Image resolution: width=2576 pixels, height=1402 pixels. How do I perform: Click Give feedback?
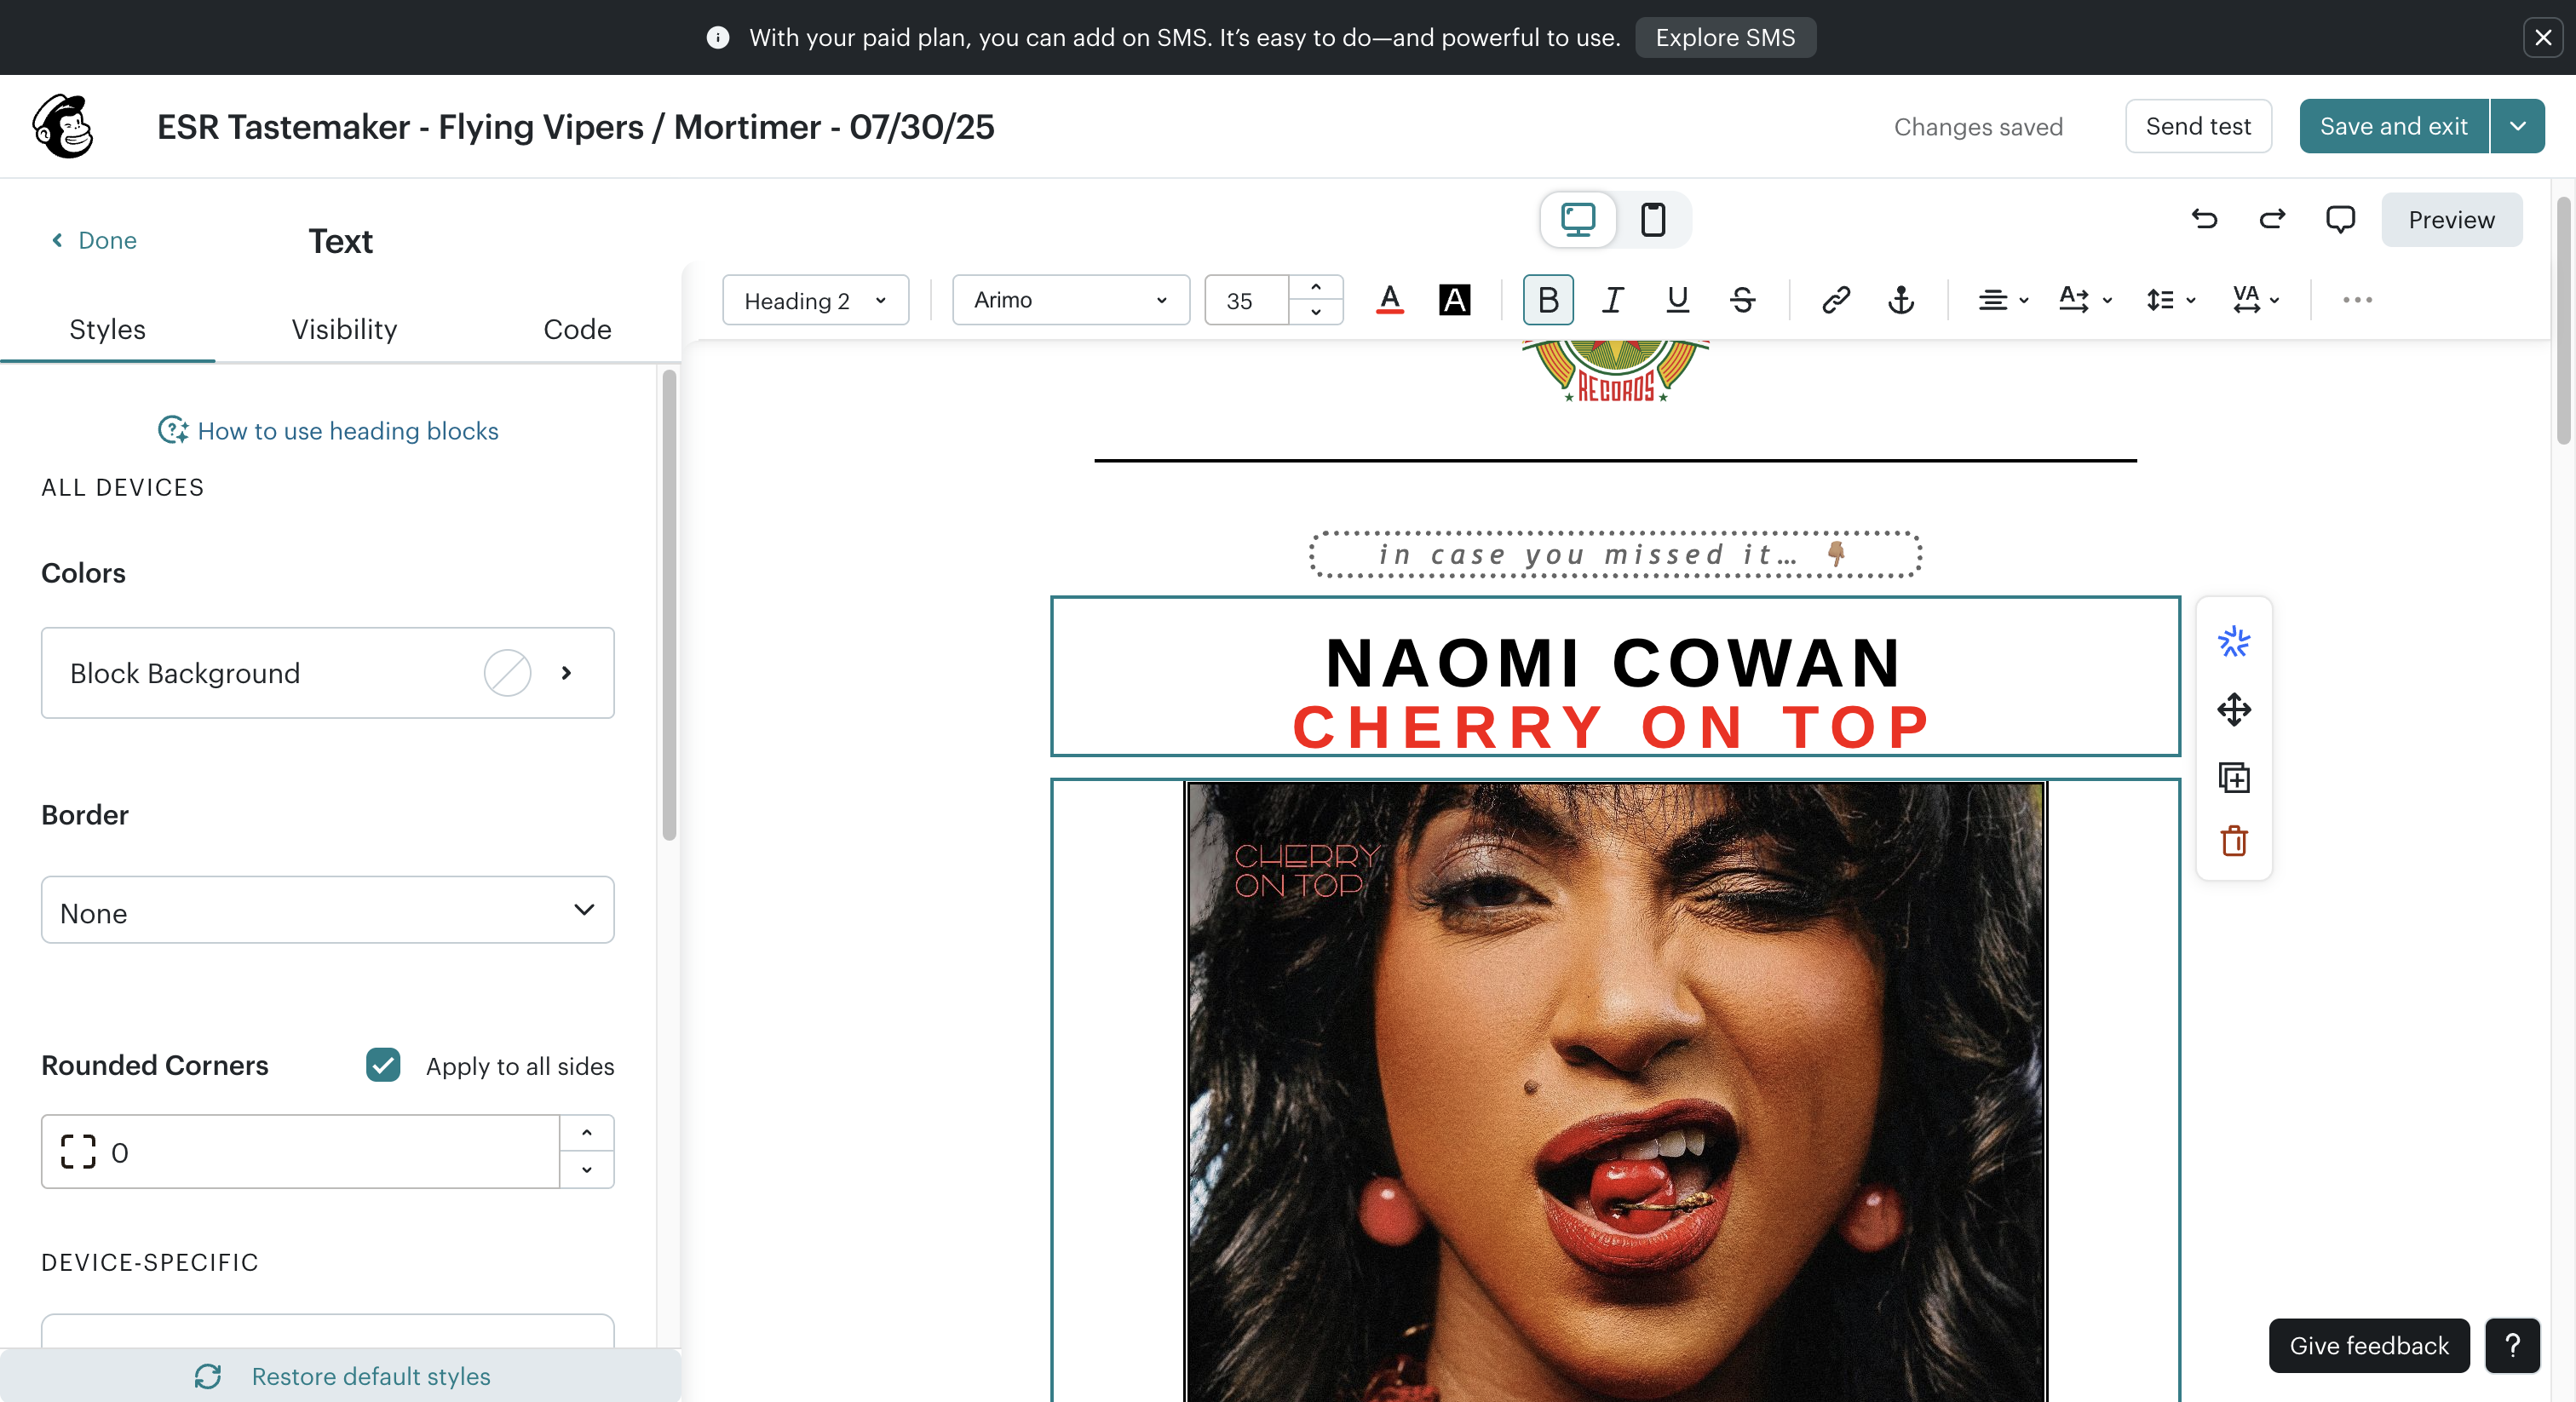[2369, 1346]
